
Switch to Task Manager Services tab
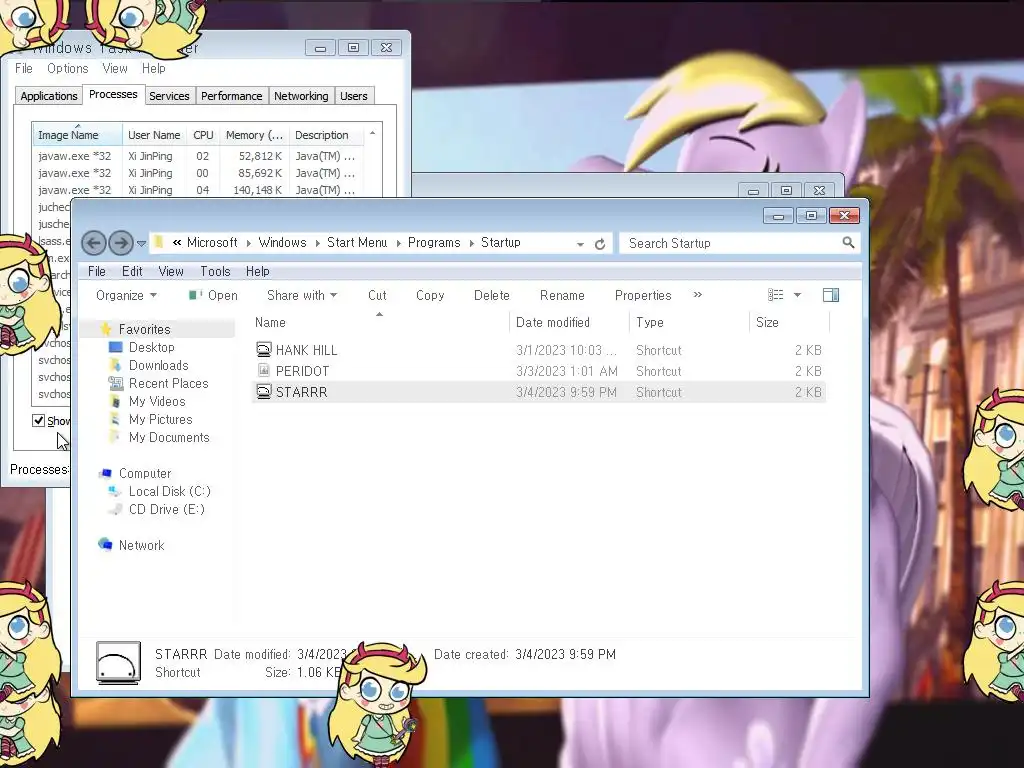pyautogui.click(x=169, y=96)
